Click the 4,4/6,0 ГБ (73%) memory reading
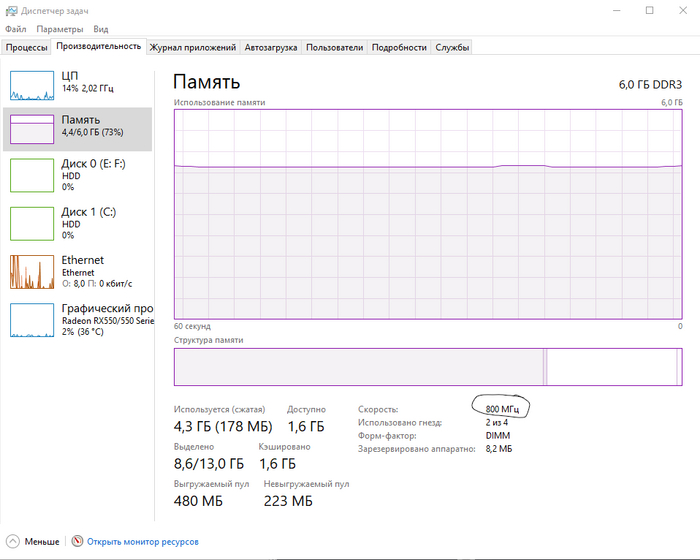 tap(92, 132)
